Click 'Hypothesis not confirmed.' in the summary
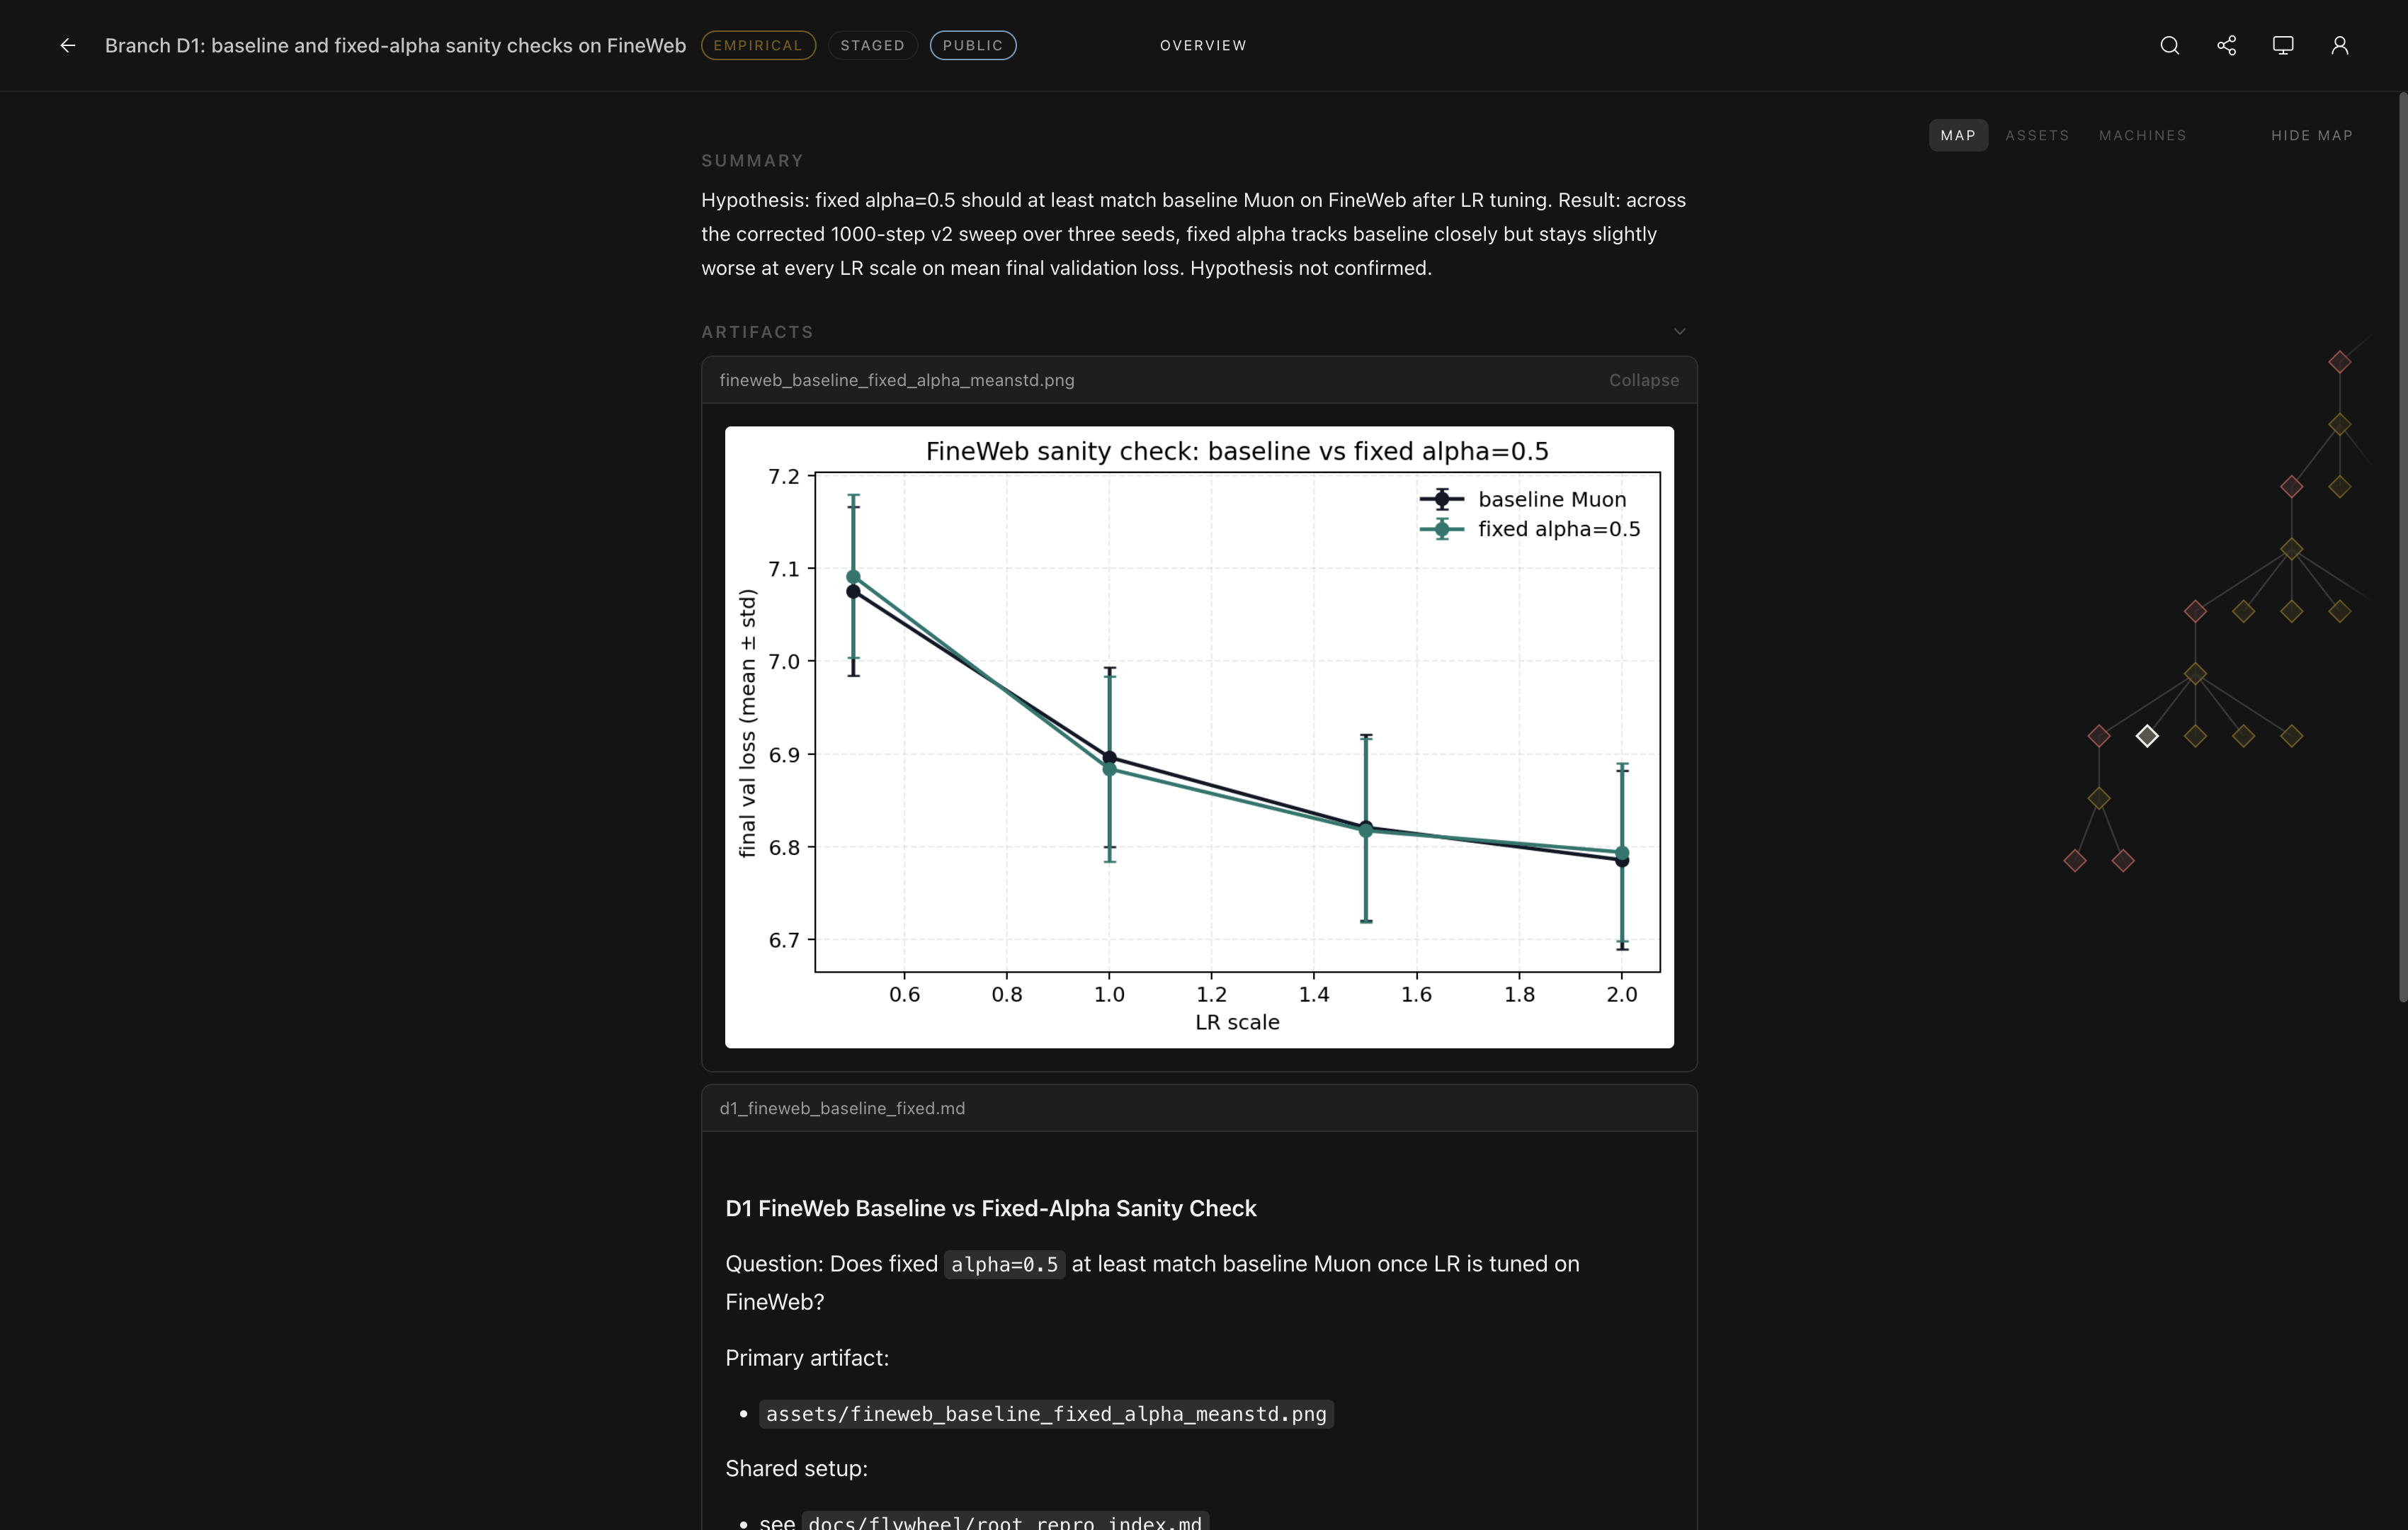 point(1311,268)
